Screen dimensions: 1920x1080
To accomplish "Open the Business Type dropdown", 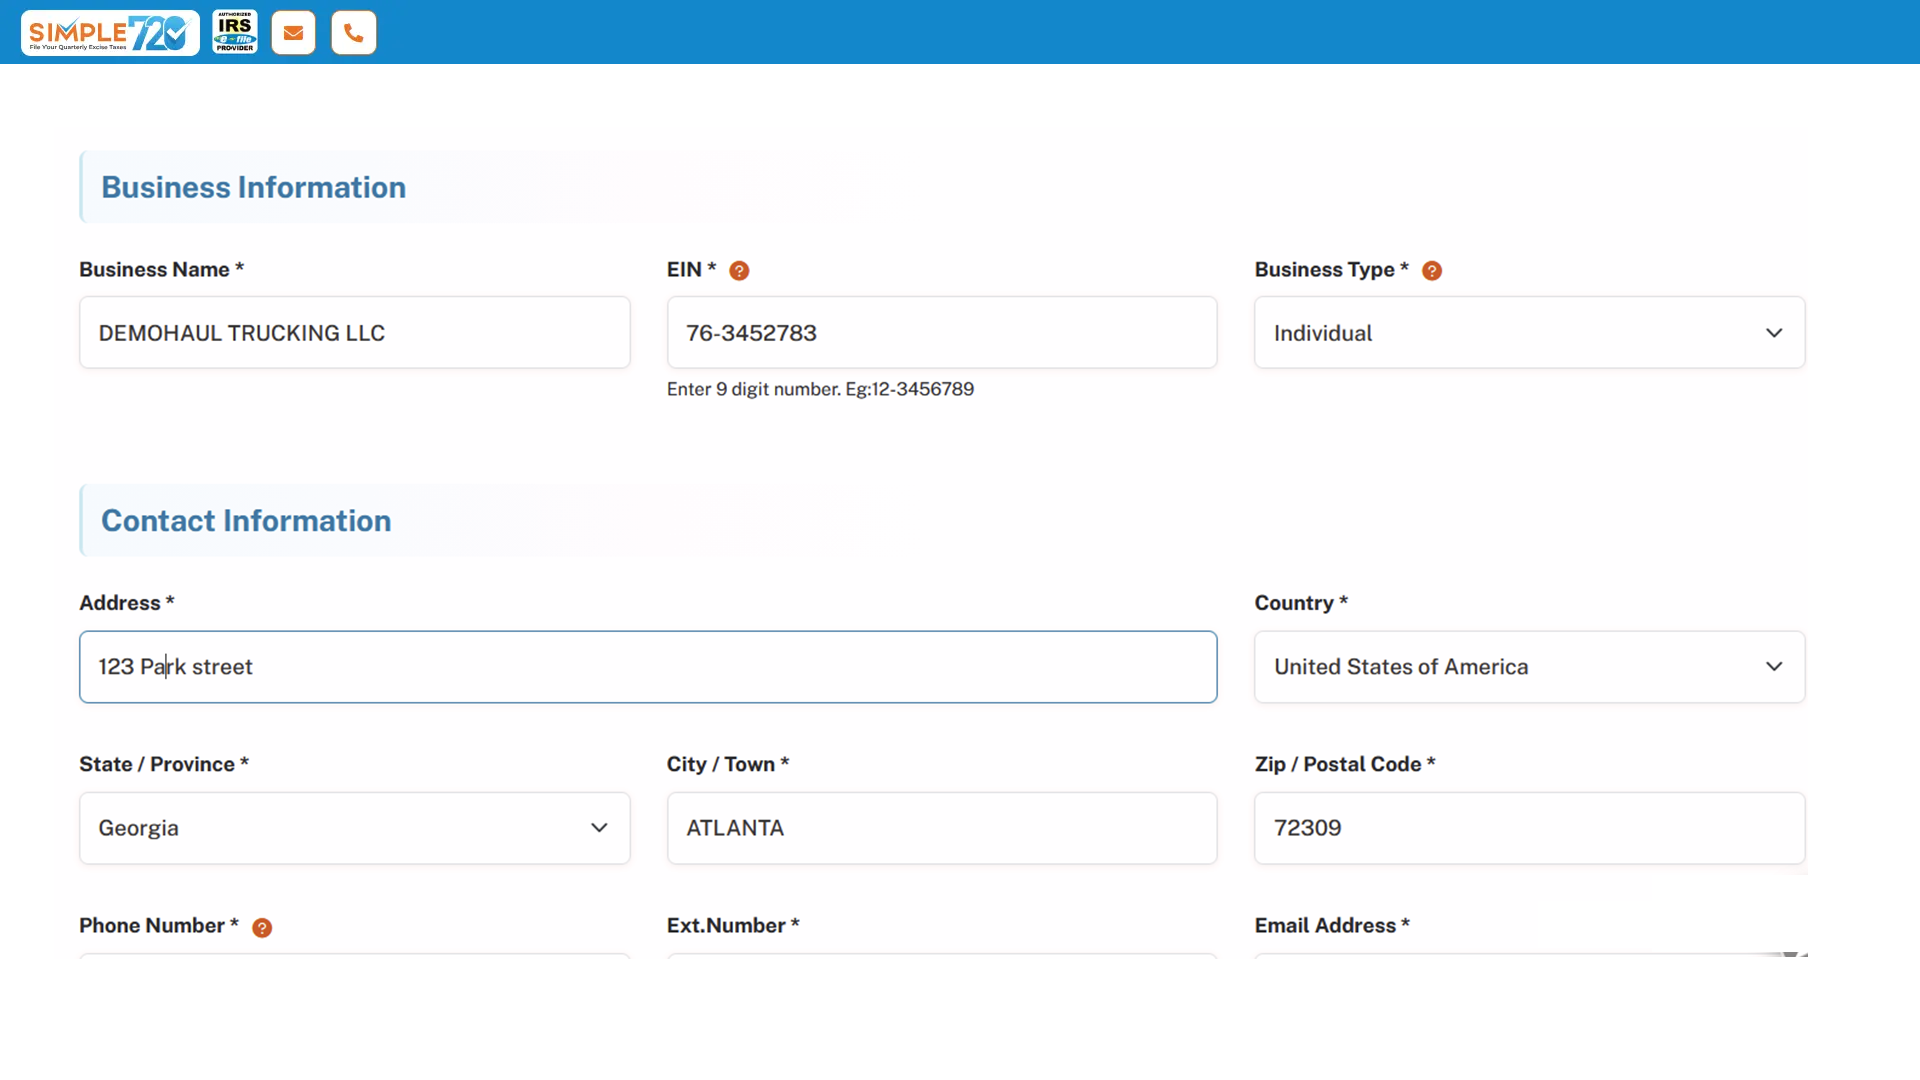I will pos(1529,333).
